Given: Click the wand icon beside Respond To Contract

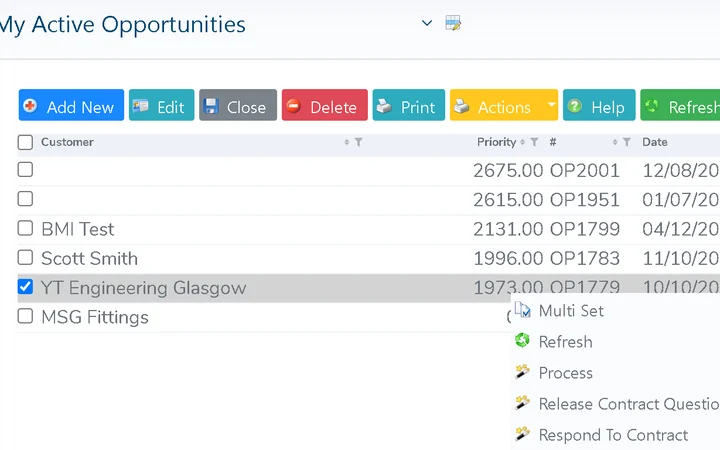Looking at the screenshot, I should click(x=523, y=433).
